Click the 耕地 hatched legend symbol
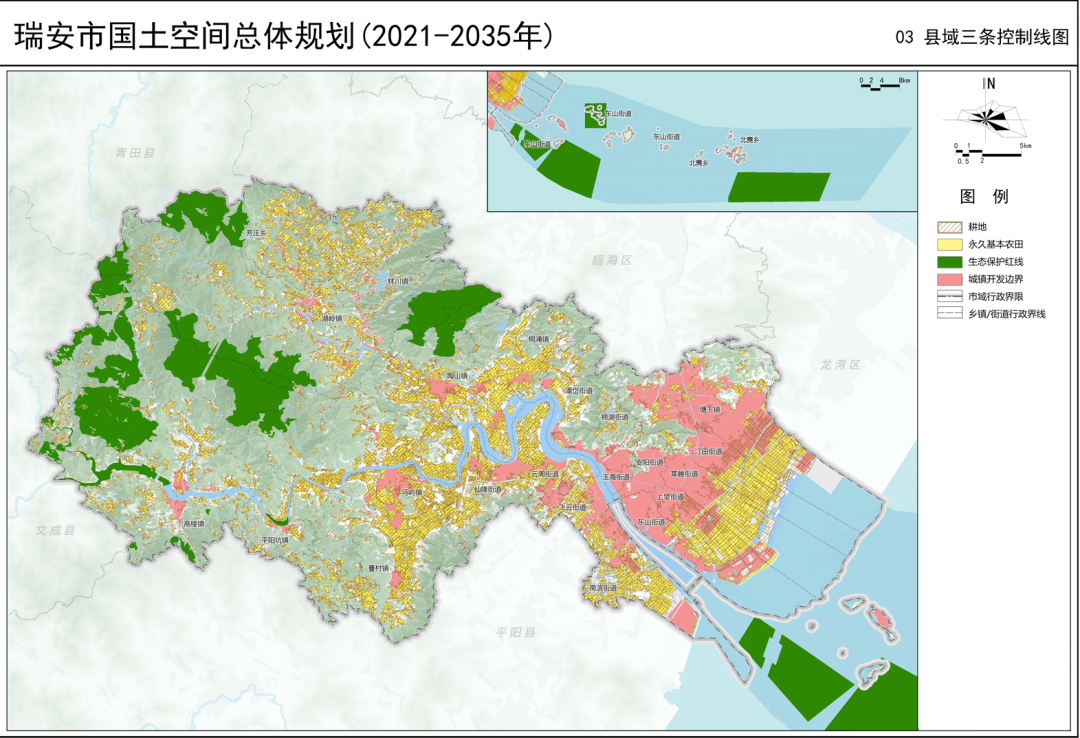The width and height of the screenshot is (1080, 738). click(949, 227)
